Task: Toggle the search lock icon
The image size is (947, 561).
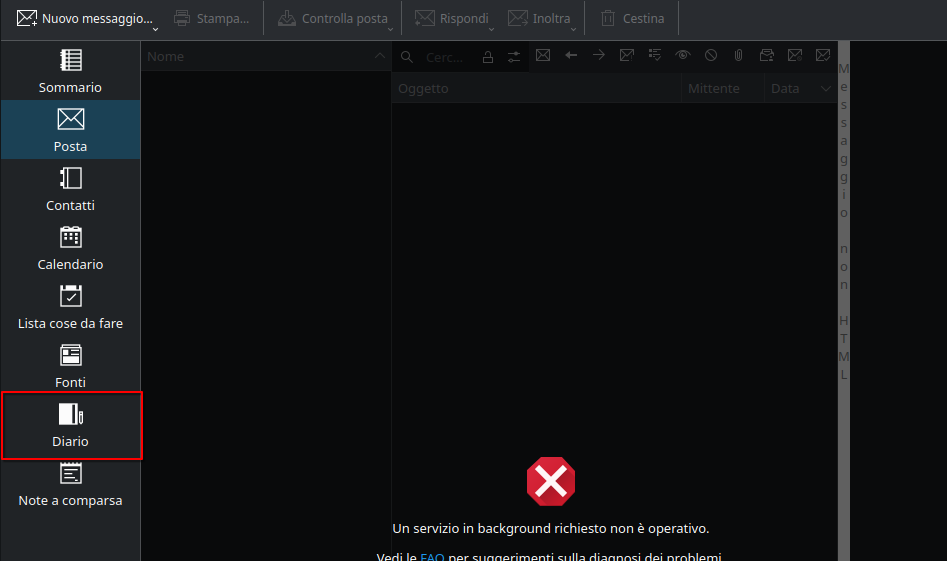Action: [488, 57]
